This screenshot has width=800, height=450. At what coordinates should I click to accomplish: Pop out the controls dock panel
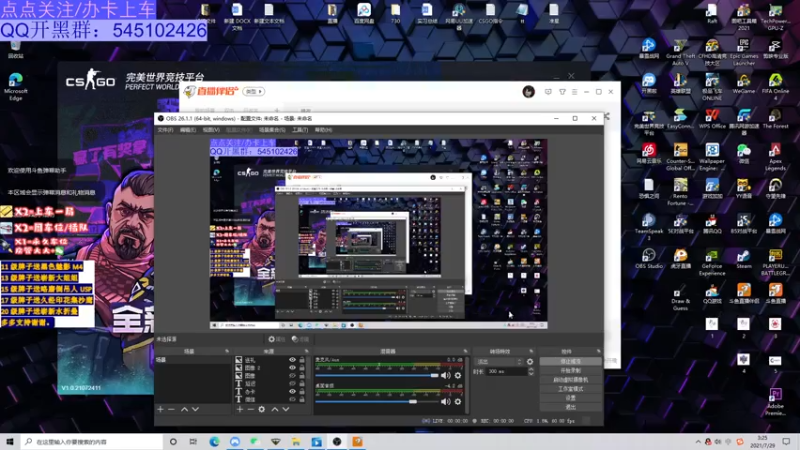tap(598, 352)
